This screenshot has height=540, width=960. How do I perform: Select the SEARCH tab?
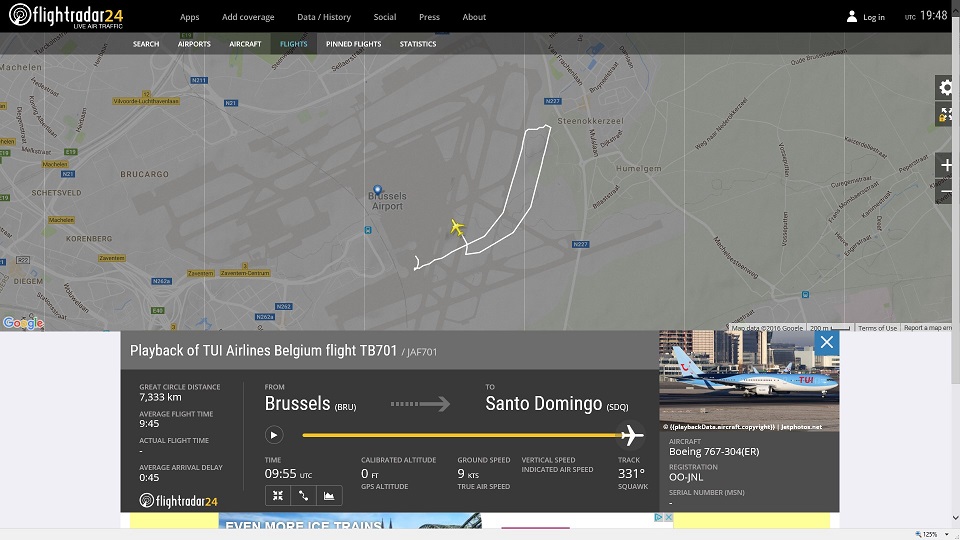tap(146, 44)
